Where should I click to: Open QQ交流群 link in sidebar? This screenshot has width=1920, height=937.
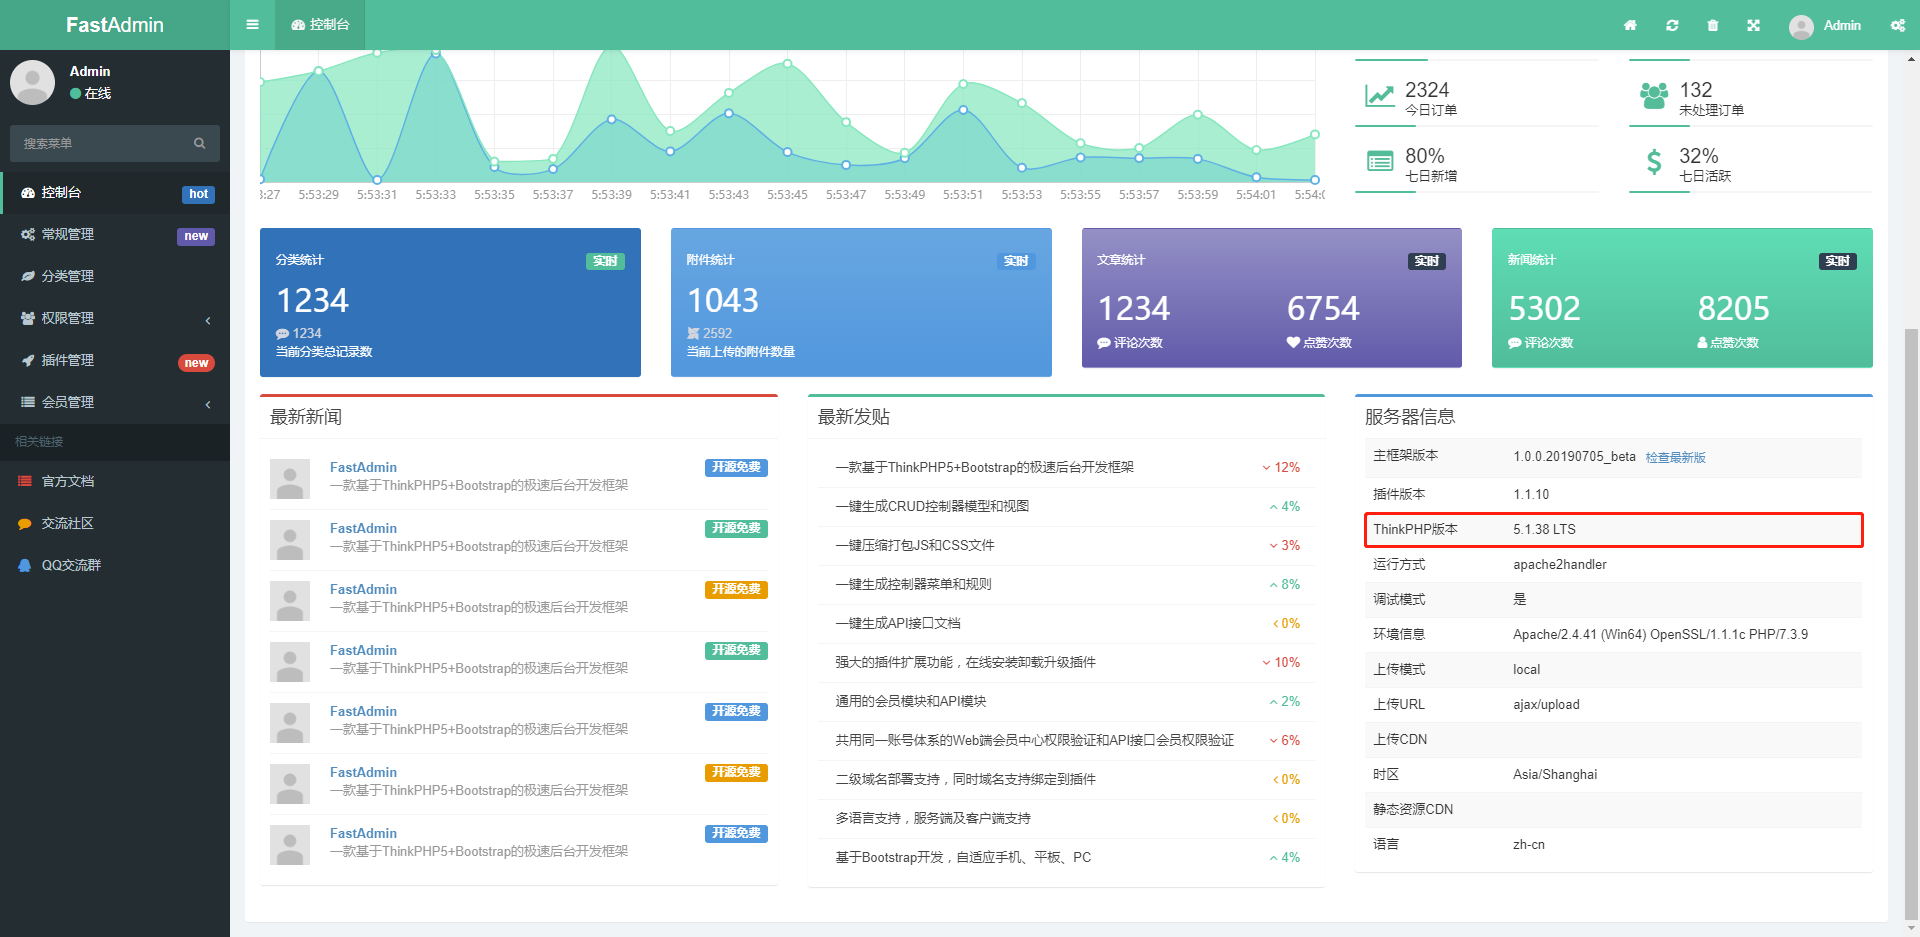(115, 565)
